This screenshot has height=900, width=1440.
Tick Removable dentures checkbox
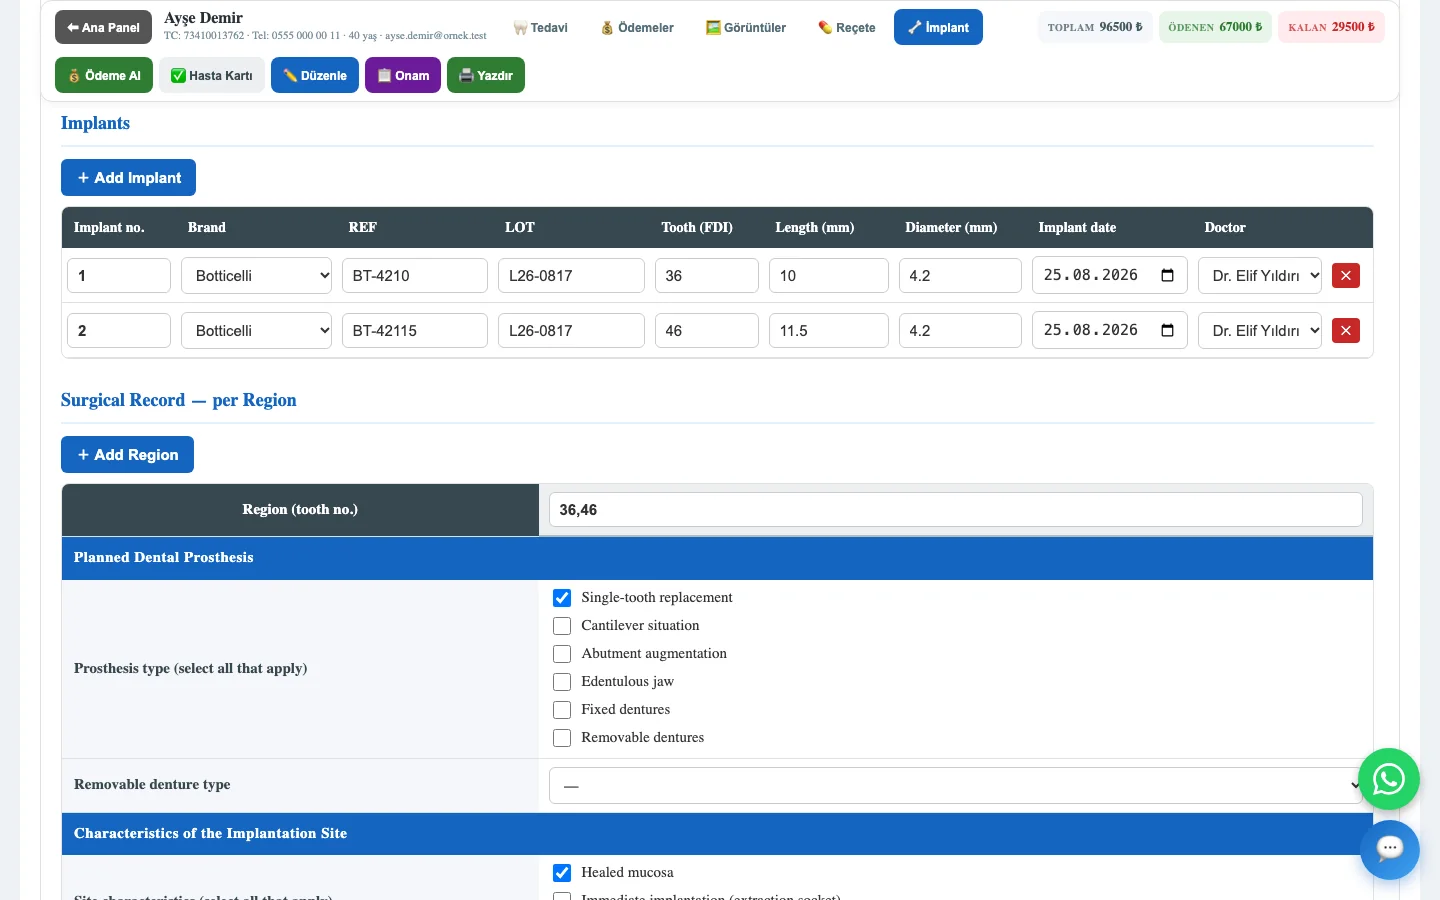[x=562, y=738]
